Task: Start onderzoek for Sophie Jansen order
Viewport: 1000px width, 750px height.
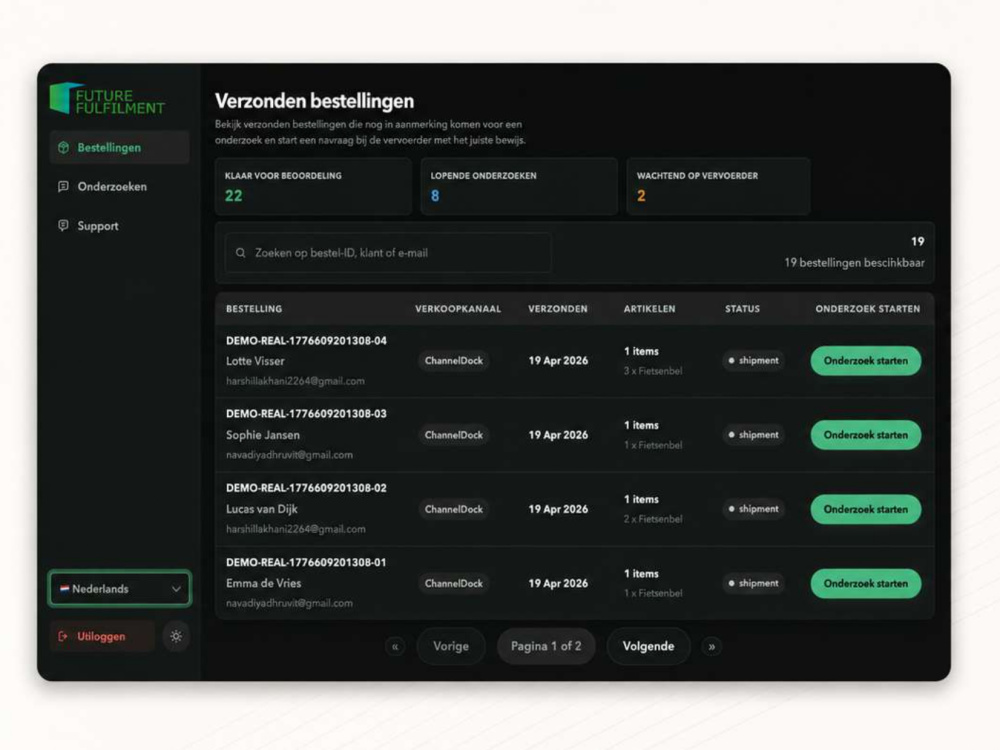Action: coord(865,435)
